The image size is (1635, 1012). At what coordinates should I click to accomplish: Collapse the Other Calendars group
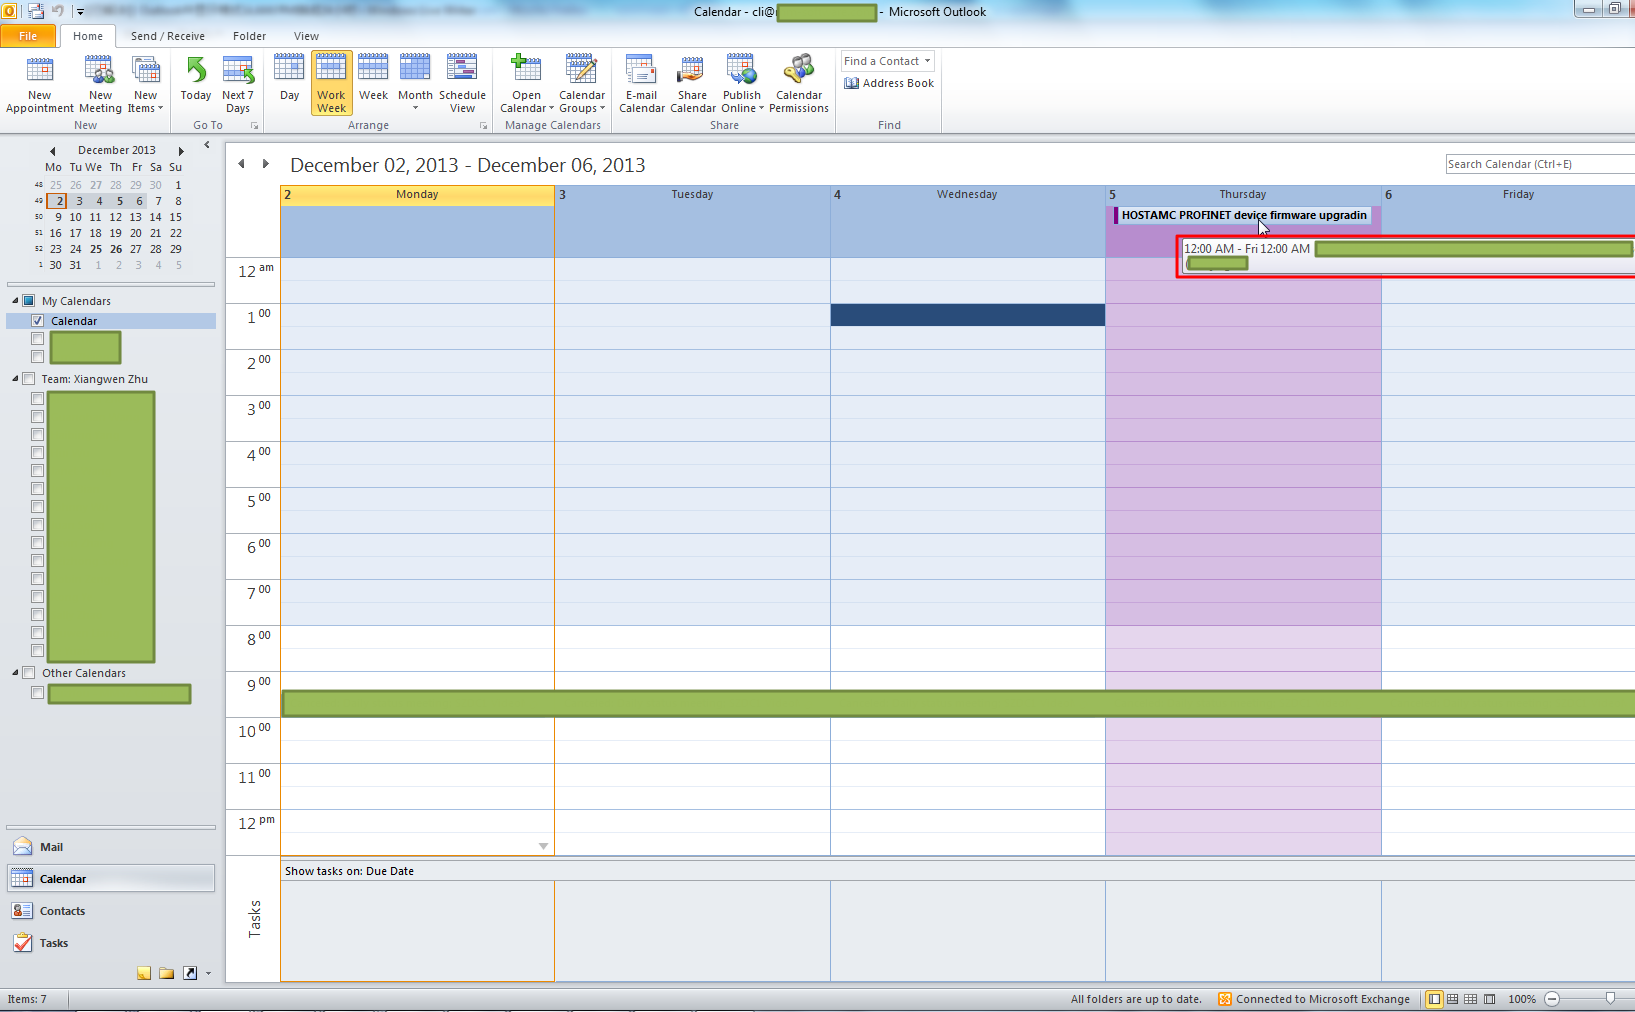[x=15, y=673]
